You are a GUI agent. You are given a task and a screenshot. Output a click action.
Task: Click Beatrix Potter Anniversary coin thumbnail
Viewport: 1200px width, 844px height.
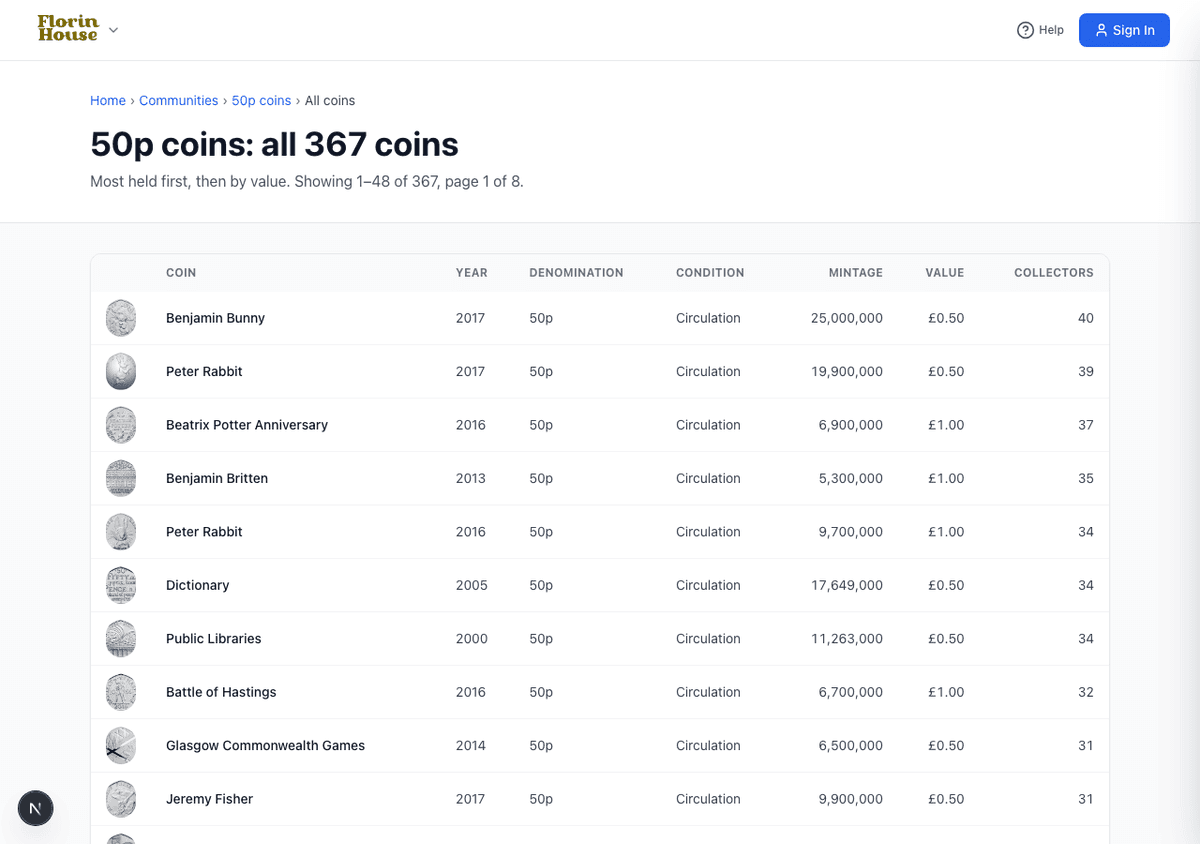[121, 425]
